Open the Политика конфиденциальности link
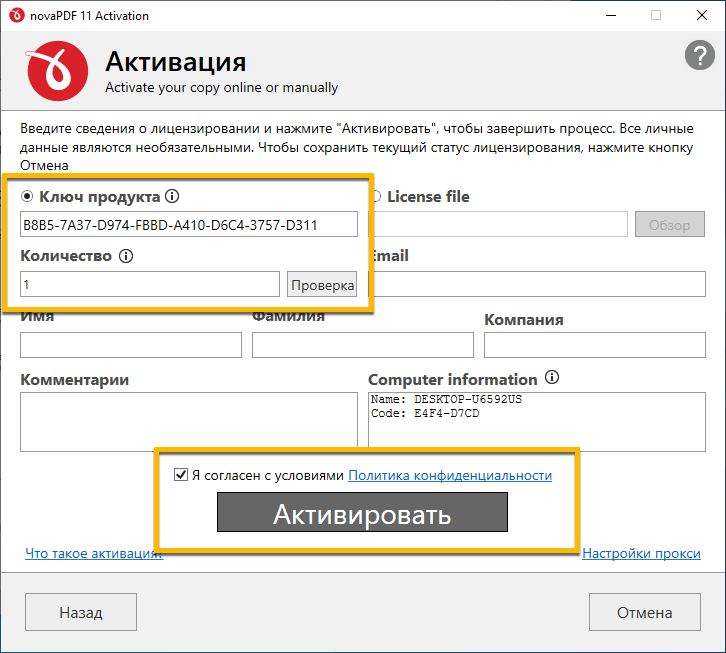The width and height of the screenshot is (726, 653). [x=450, y=475]
